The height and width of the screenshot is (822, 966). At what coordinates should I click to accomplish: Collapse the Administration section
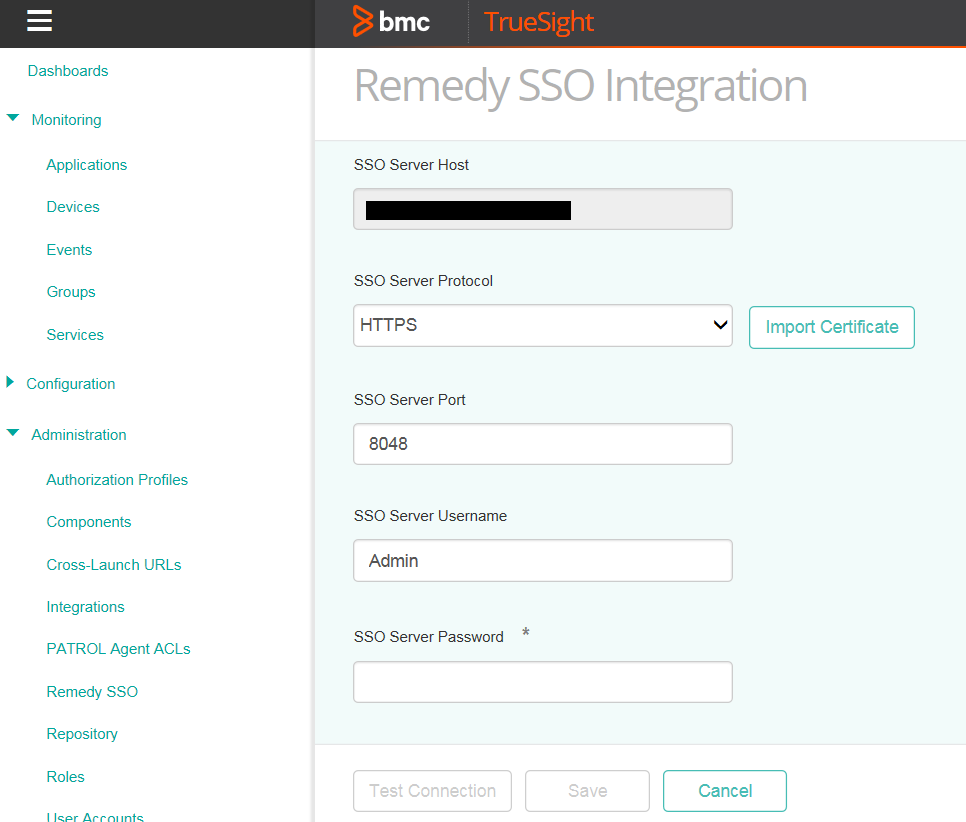pos(13,434)
